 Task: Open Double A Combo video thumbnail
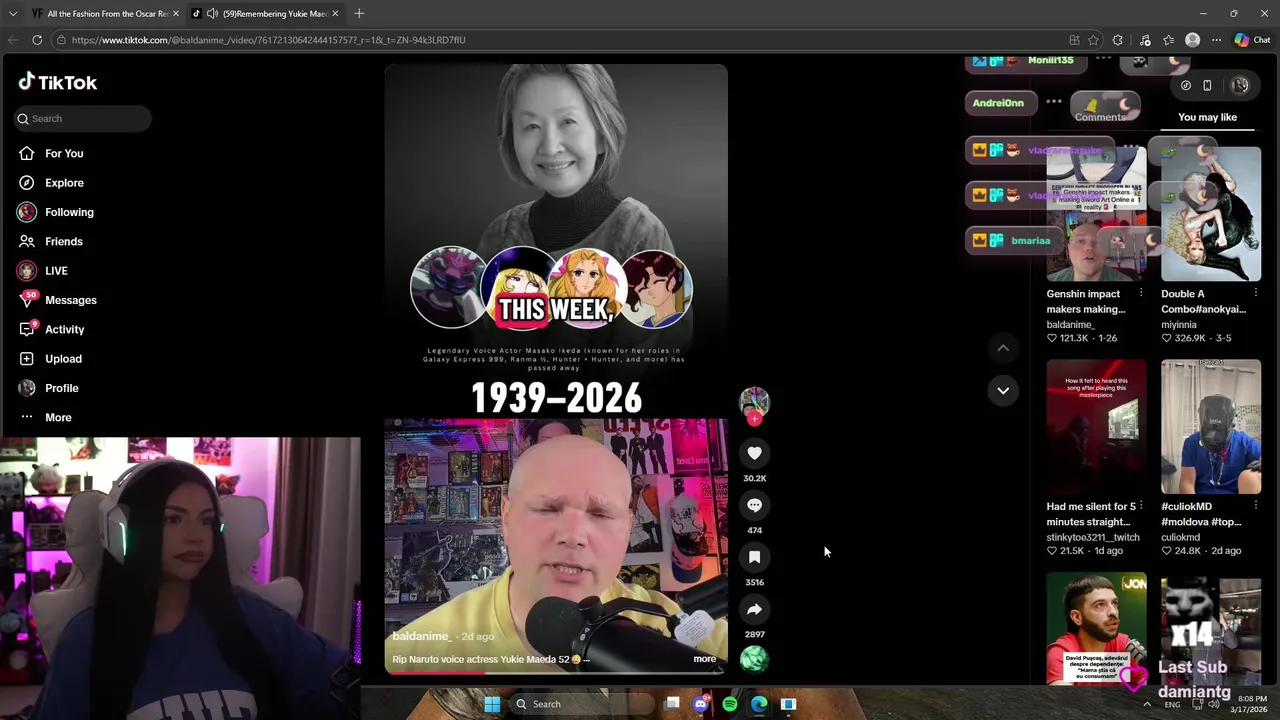pos(1211,214)
